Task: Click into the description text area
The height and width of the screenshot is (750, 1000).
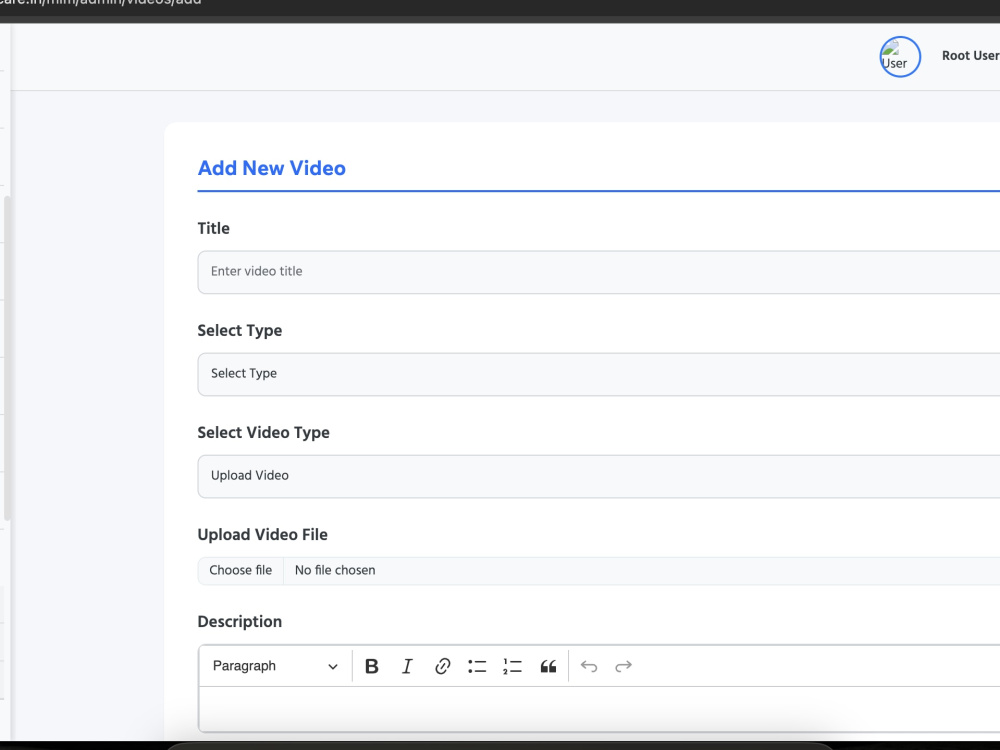Action: click(598, 709)
